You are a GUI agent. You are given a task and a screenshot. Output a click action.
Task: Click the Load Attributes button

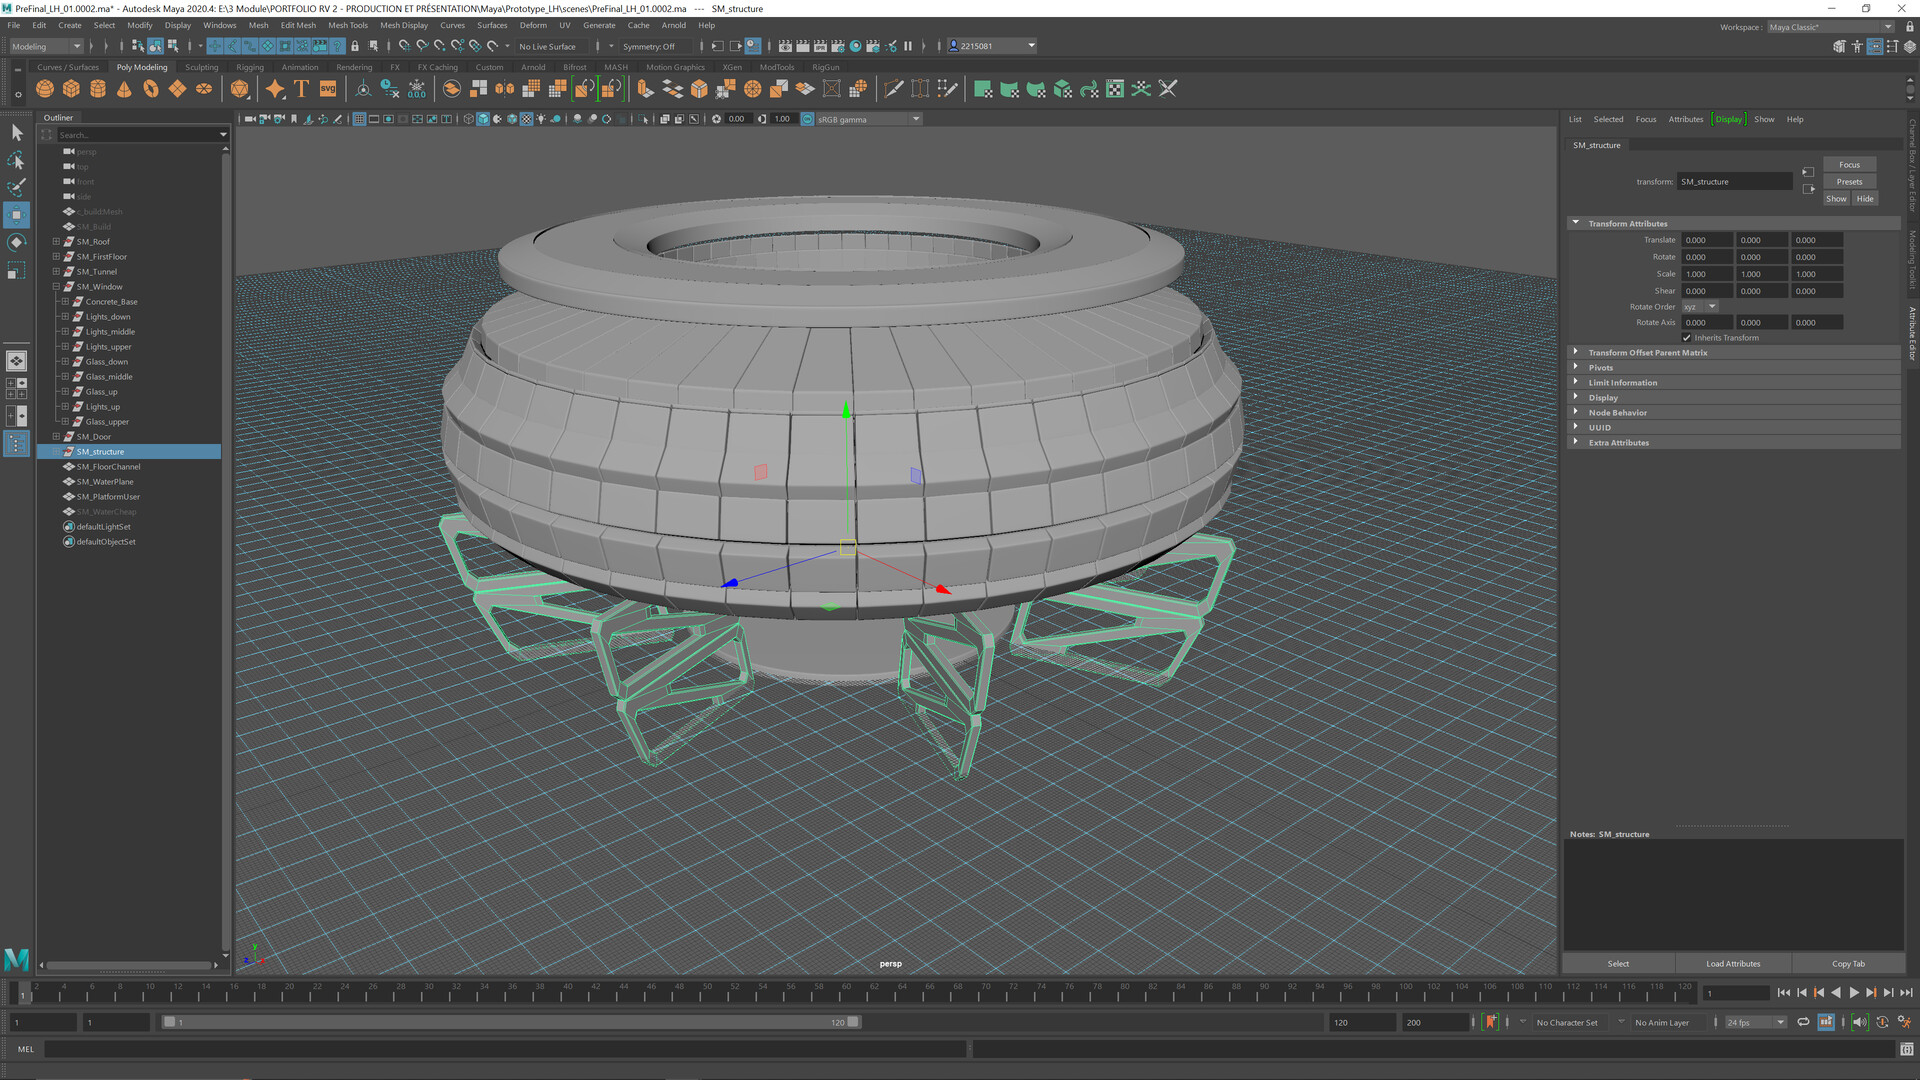tap(1732, 963)
